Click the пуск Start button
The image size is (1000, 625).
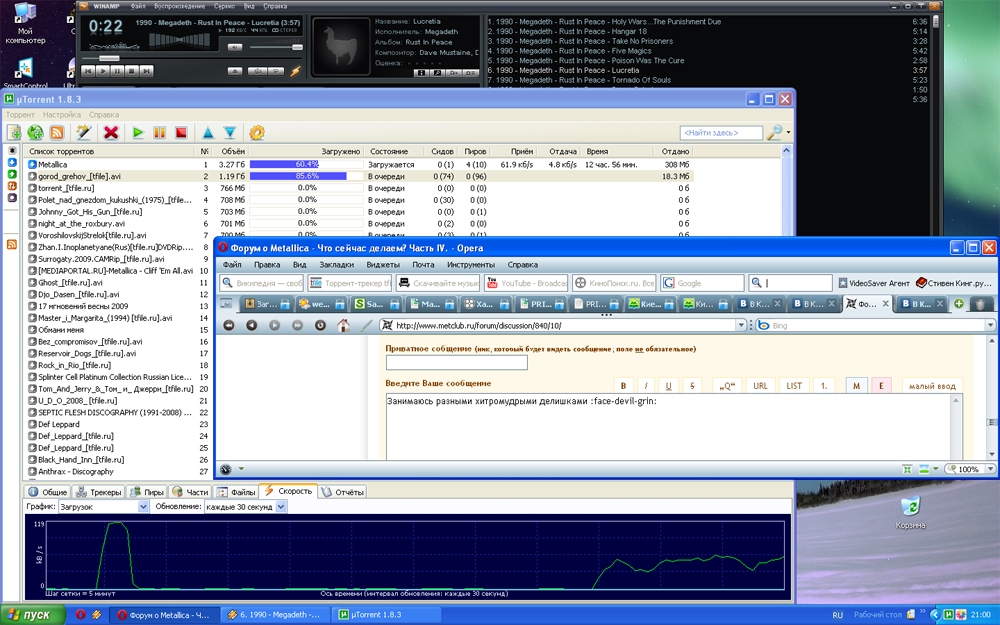[29, 615]
